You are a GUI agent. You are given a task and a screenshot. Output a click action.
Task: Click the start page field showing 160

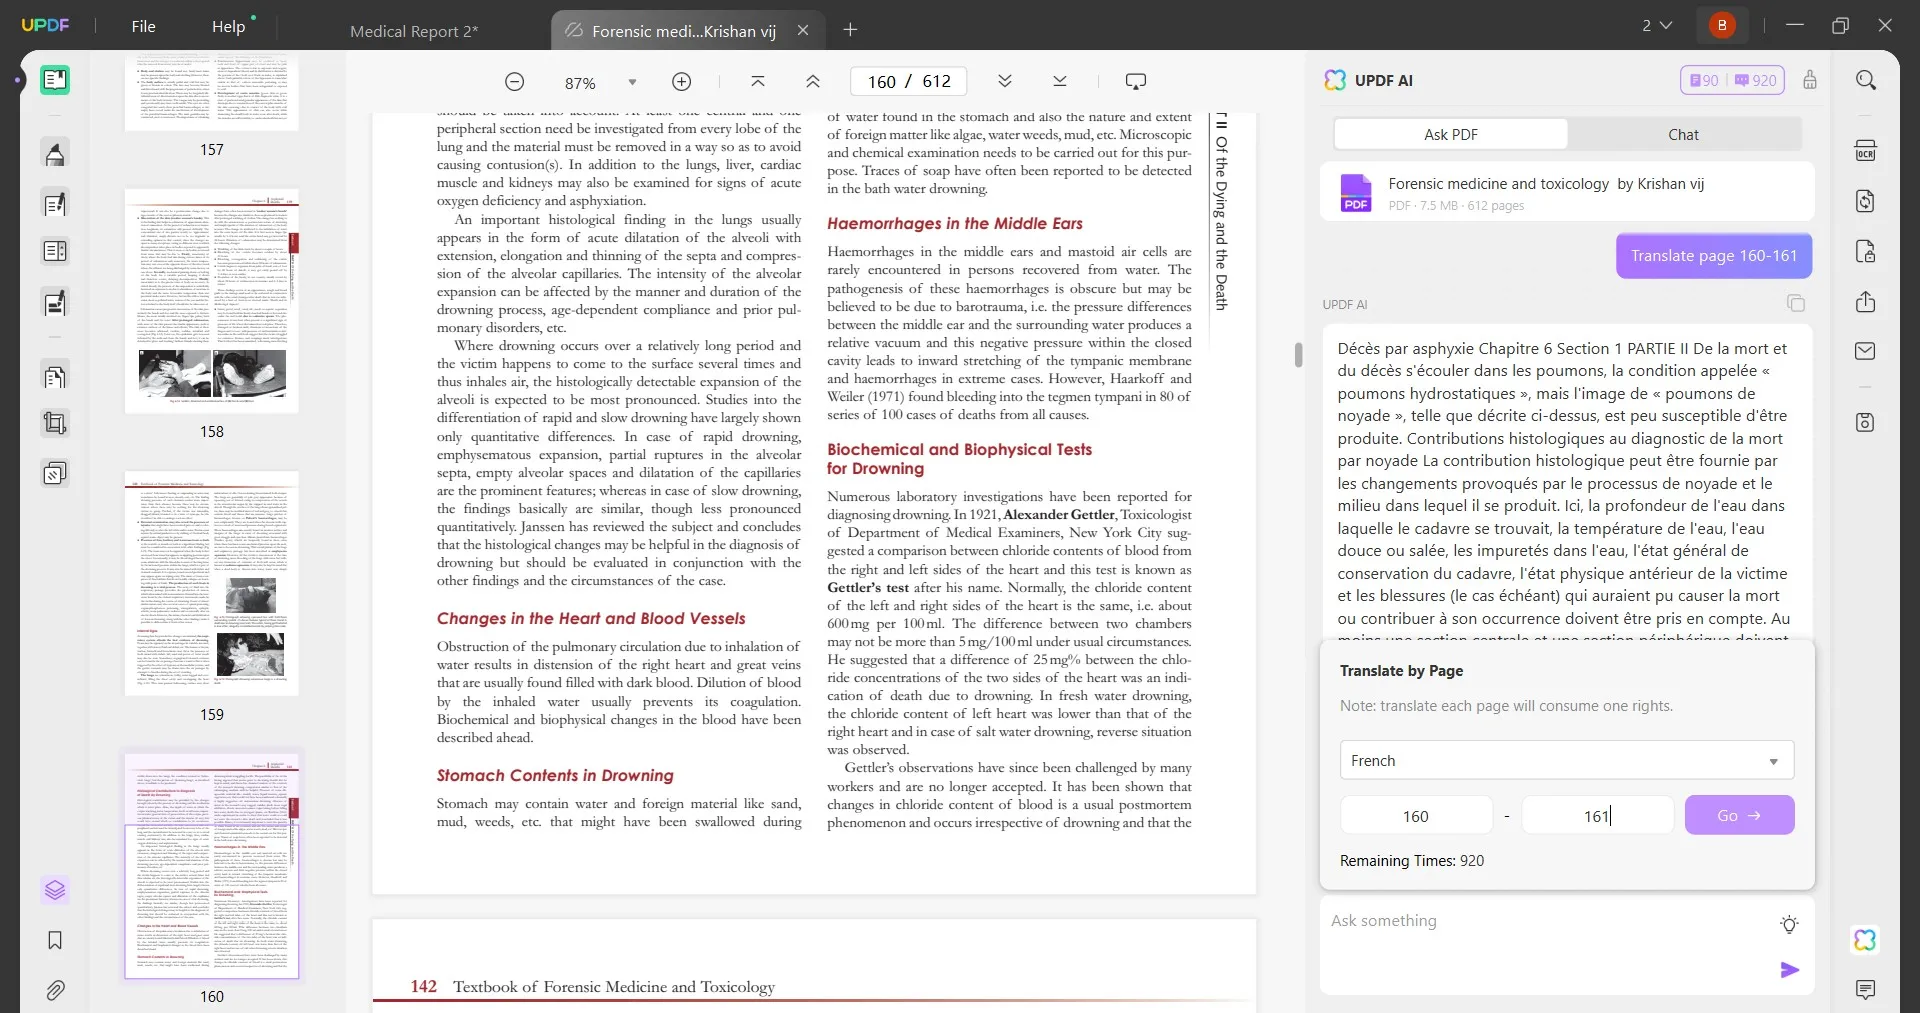tap(1416, 816)
